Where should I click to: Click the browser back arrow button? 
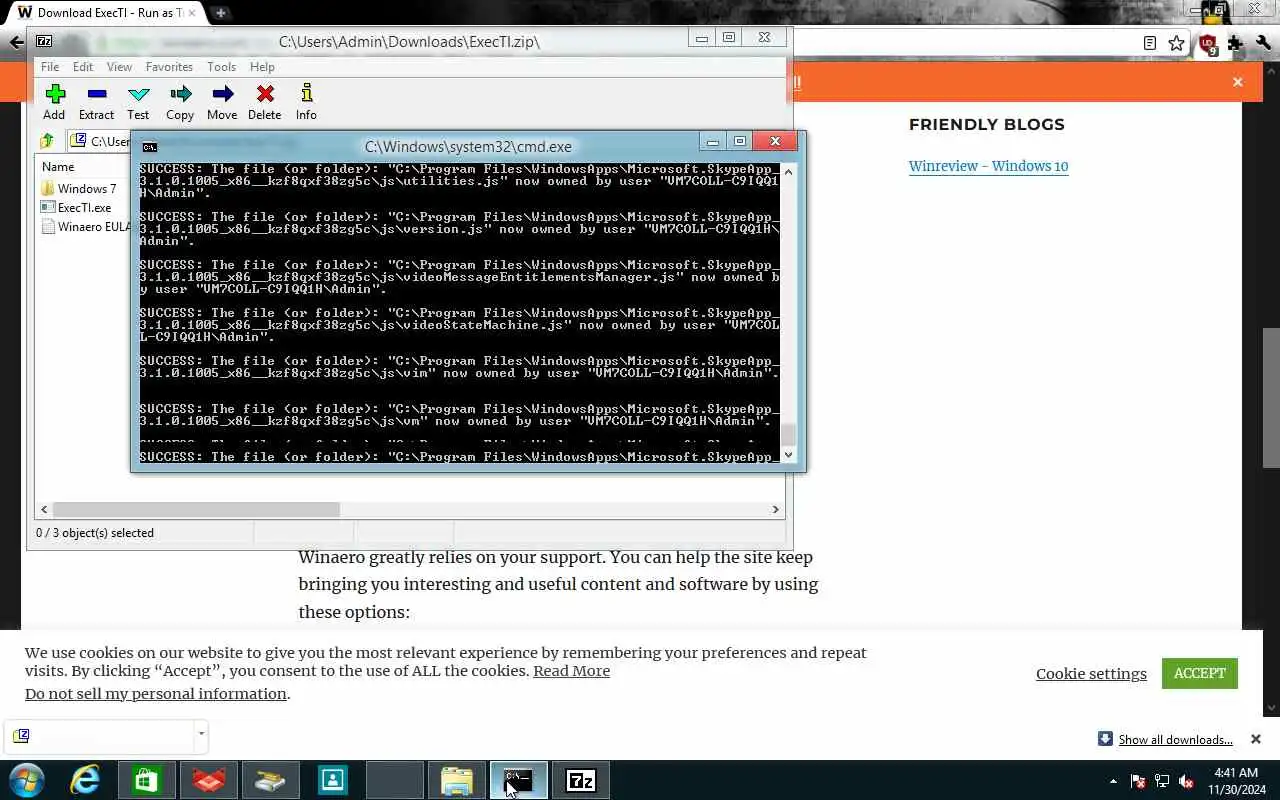(16, 42)
